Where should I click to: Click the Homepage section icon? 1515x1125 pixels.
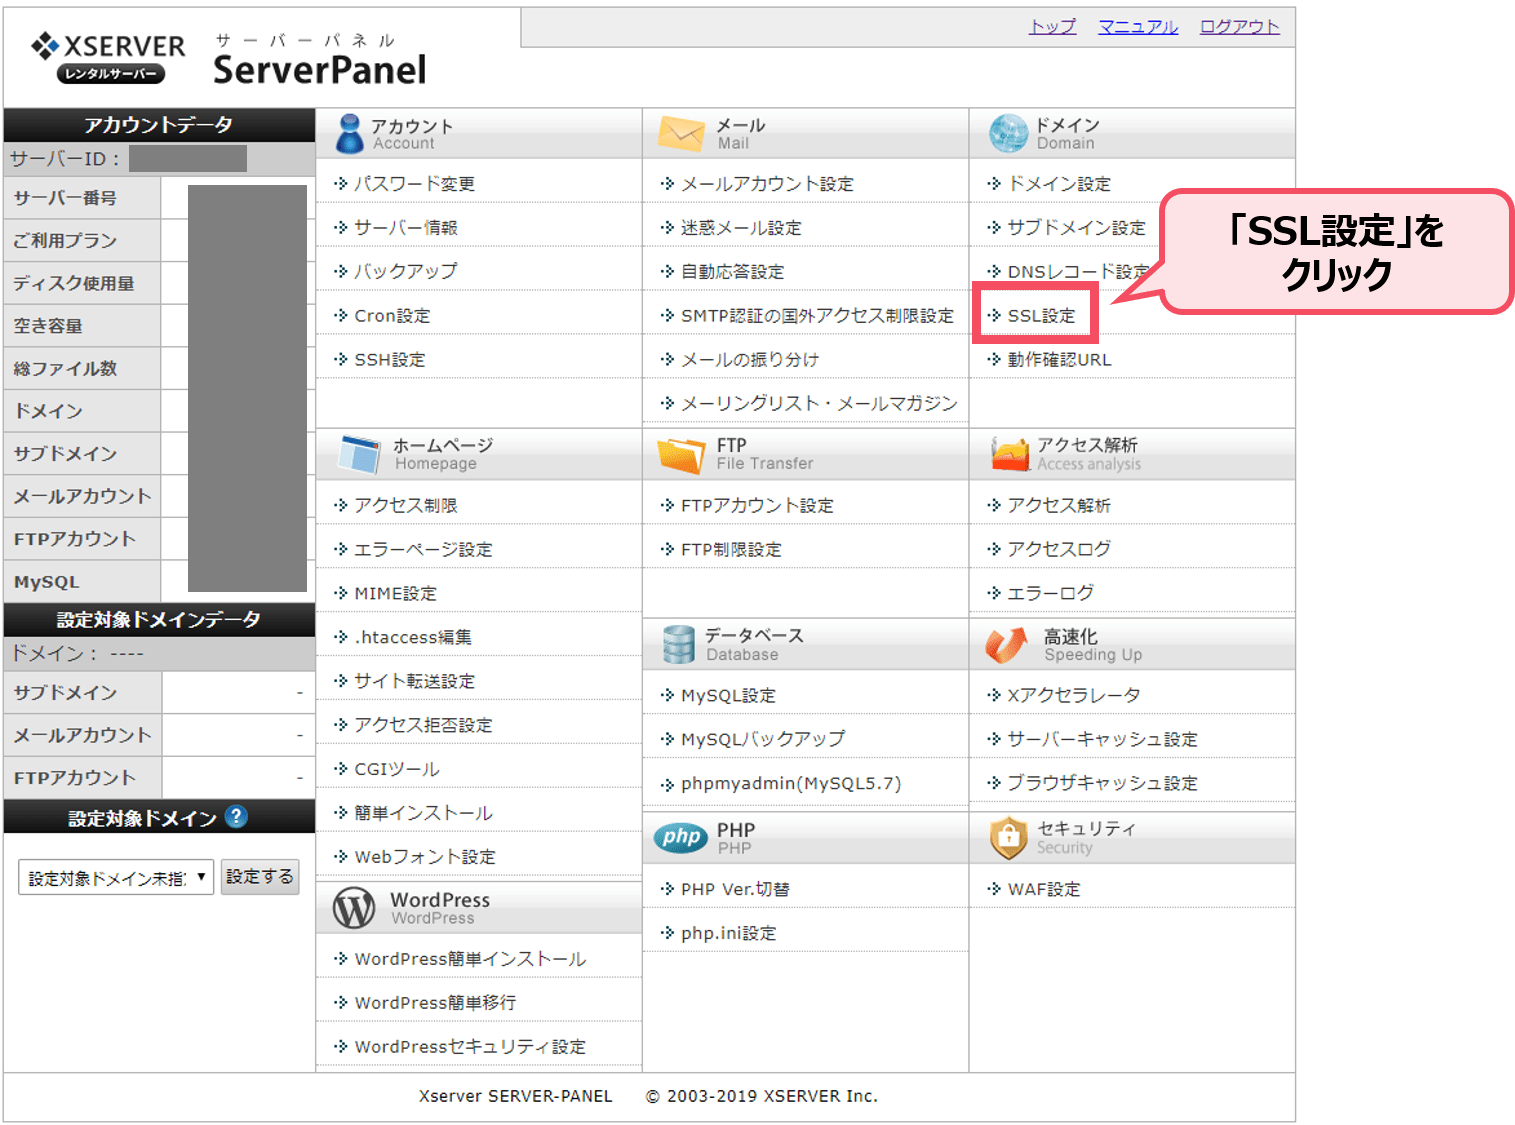point(359,454)
